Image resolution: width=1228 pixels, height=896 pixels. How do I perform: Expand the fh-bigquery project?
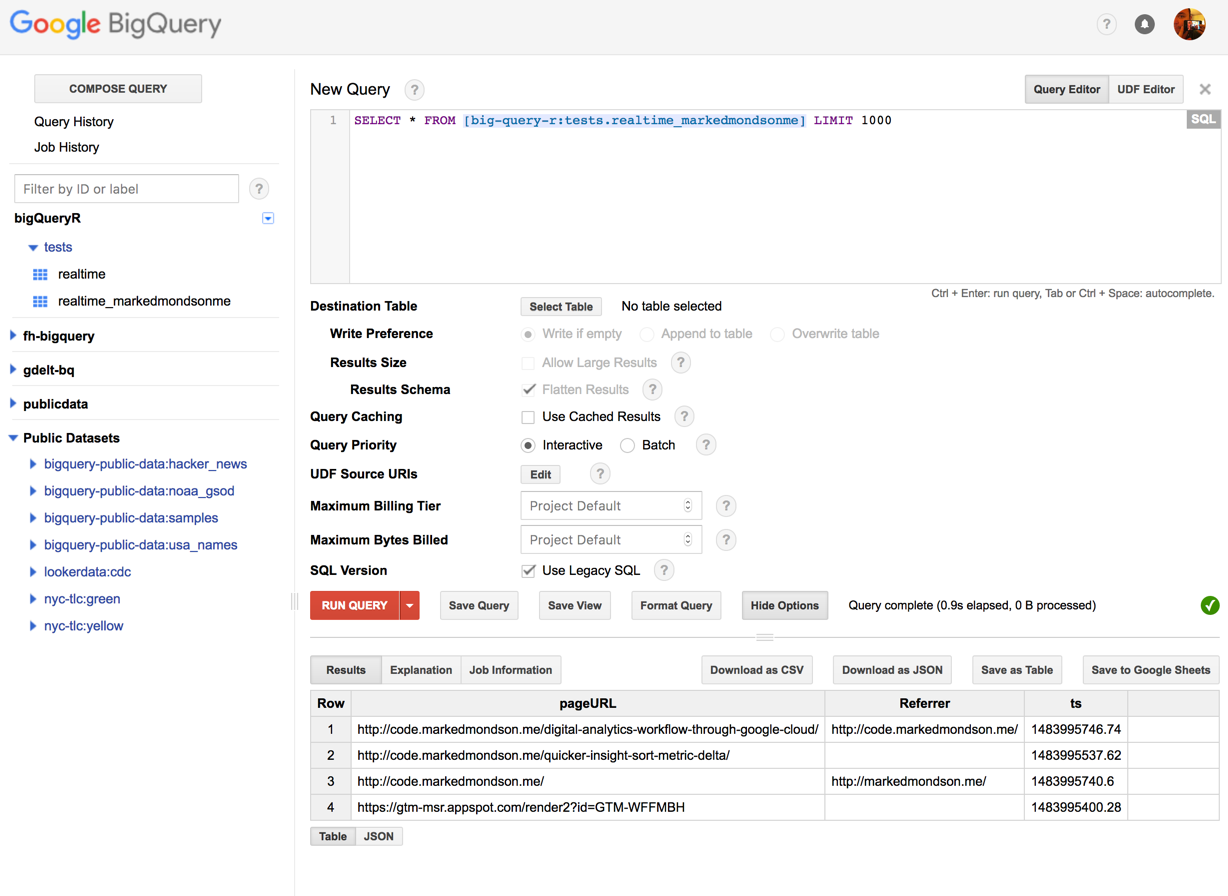[x=13, y=336]
